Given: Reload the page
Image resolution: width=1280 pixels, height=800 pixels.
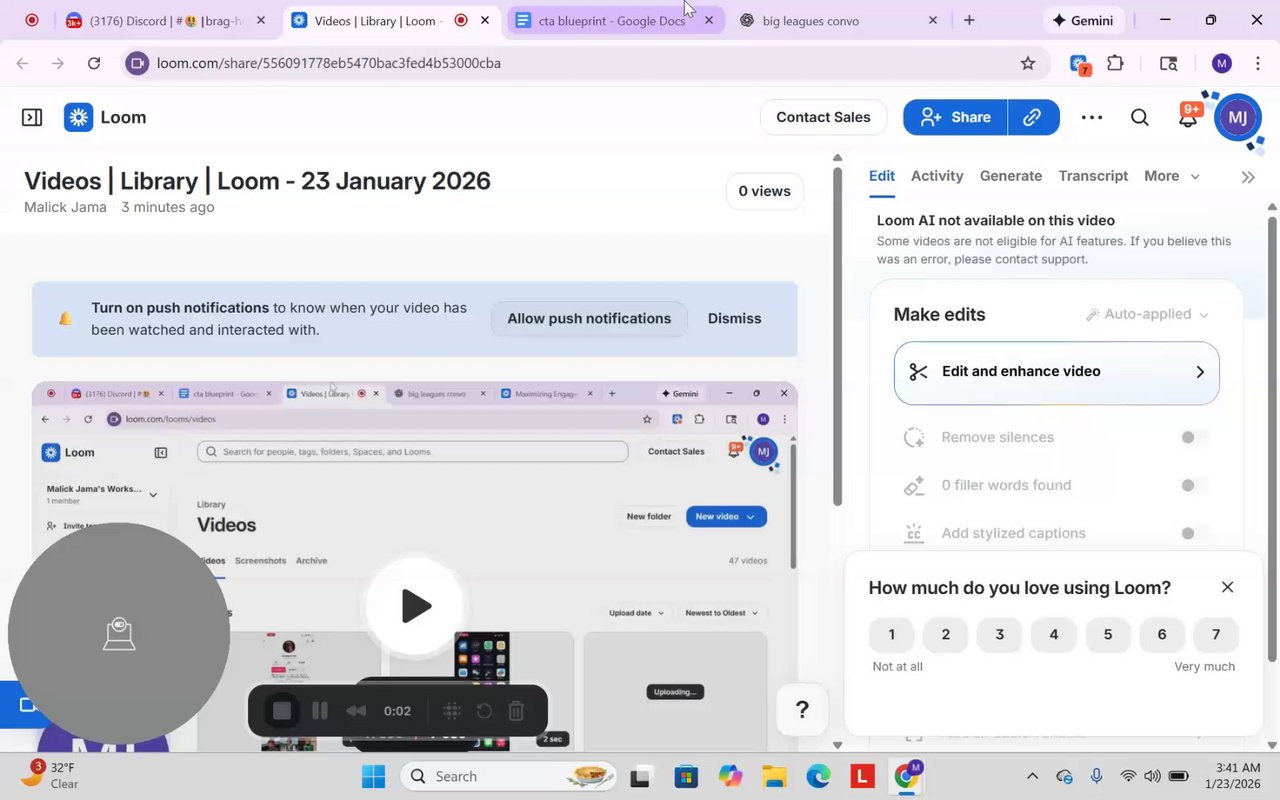Looking at the screenshot, I should pos(94,63).
